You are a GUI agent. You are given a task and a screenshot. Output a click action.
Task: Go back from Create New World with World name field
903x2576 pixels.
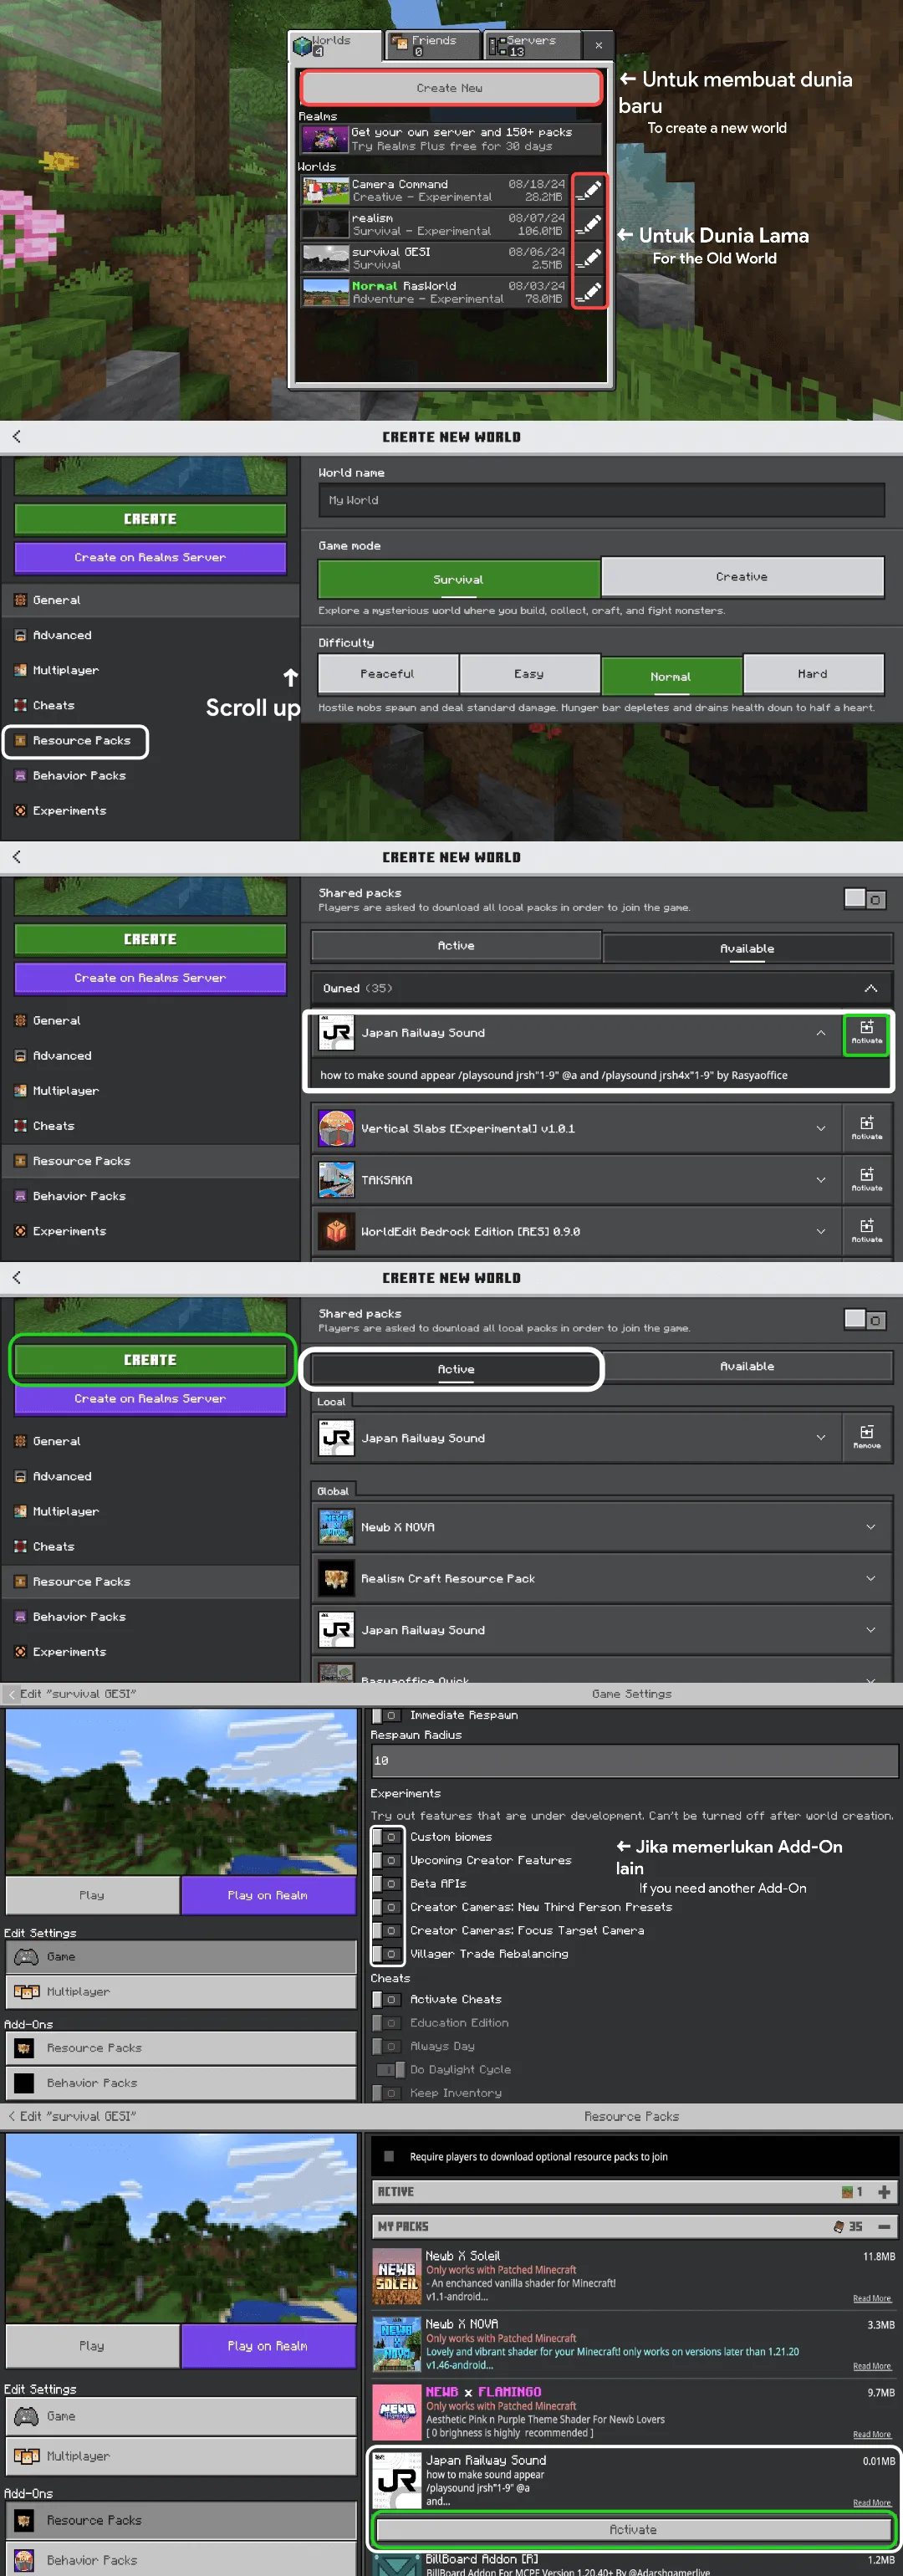[x=17, y=436]
